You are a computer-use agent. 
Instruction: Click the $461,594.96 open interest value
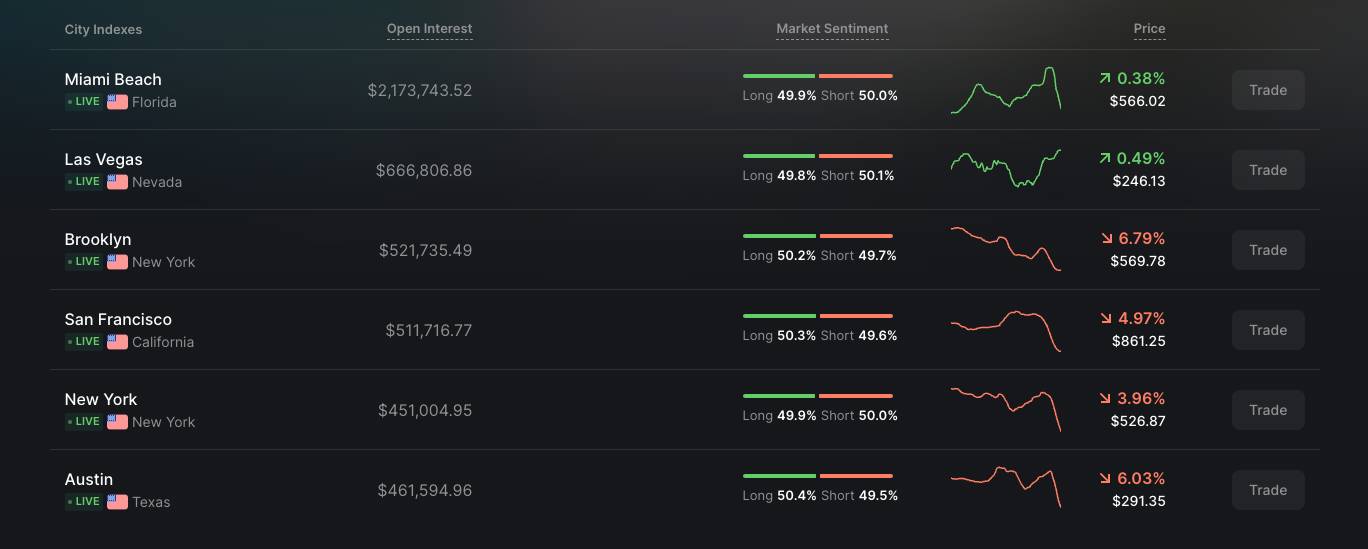pos(425,490)
